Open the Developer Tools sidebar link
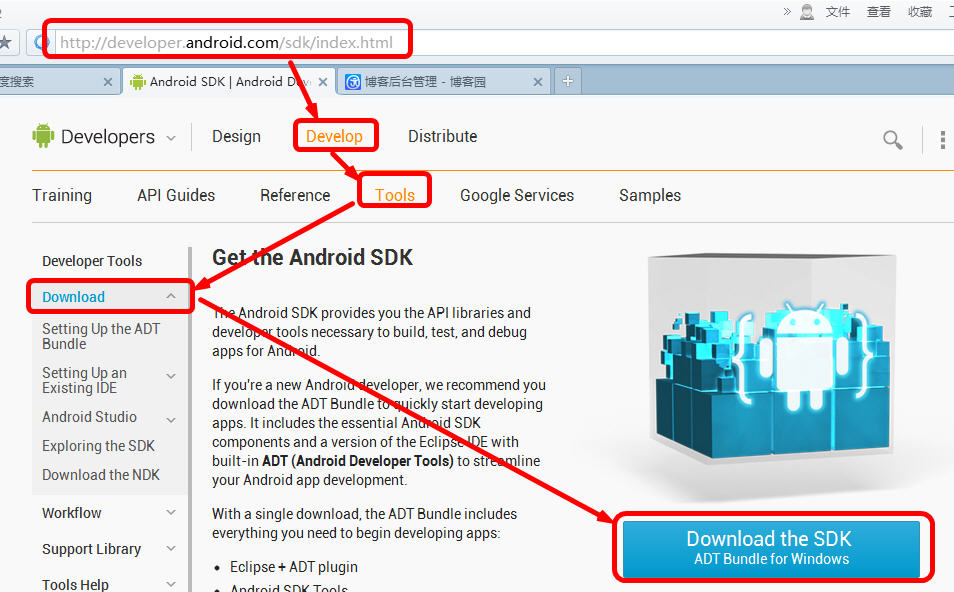The image size is (954, 592). [x=92, y=261]
